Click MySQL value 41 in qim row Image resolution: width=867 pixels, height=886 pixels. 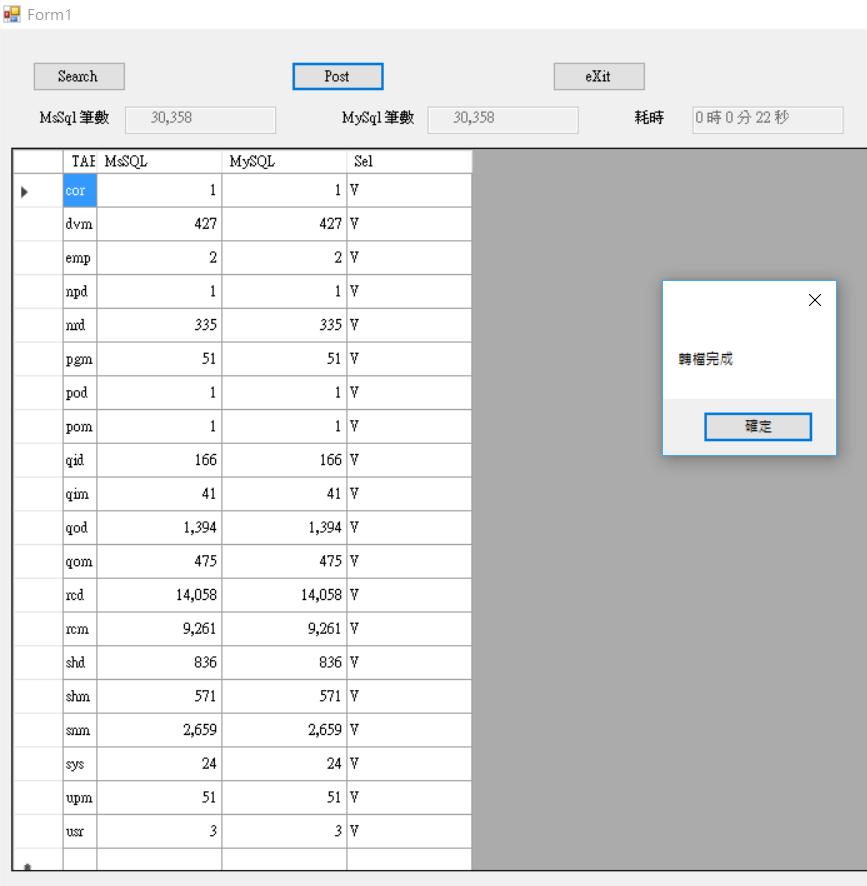click(284, 494)
